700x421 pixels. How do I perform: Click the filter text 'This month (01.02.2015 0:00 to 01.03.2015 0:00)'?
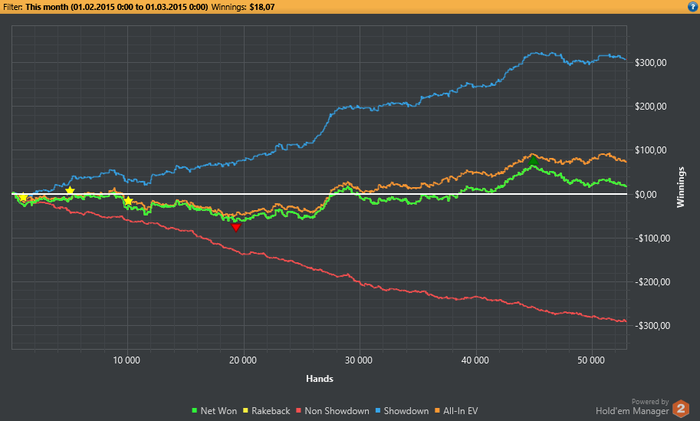[117, 7]
